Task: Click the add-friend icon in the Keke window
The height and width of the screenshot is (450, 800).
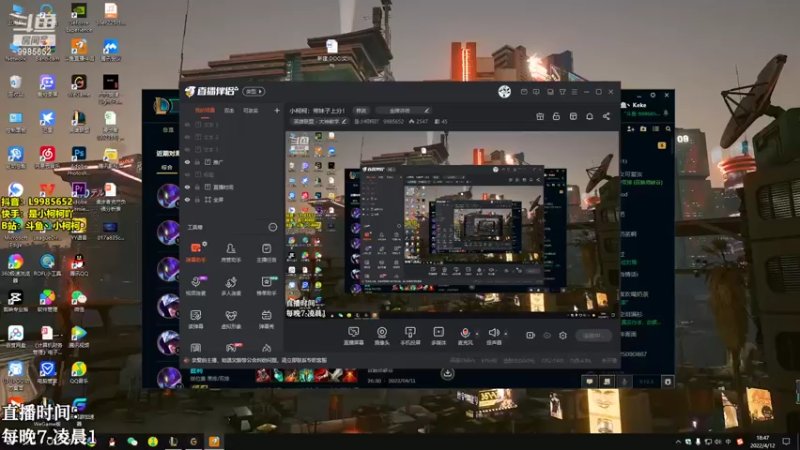Action: pyautogui.click(x=631, y=129)
